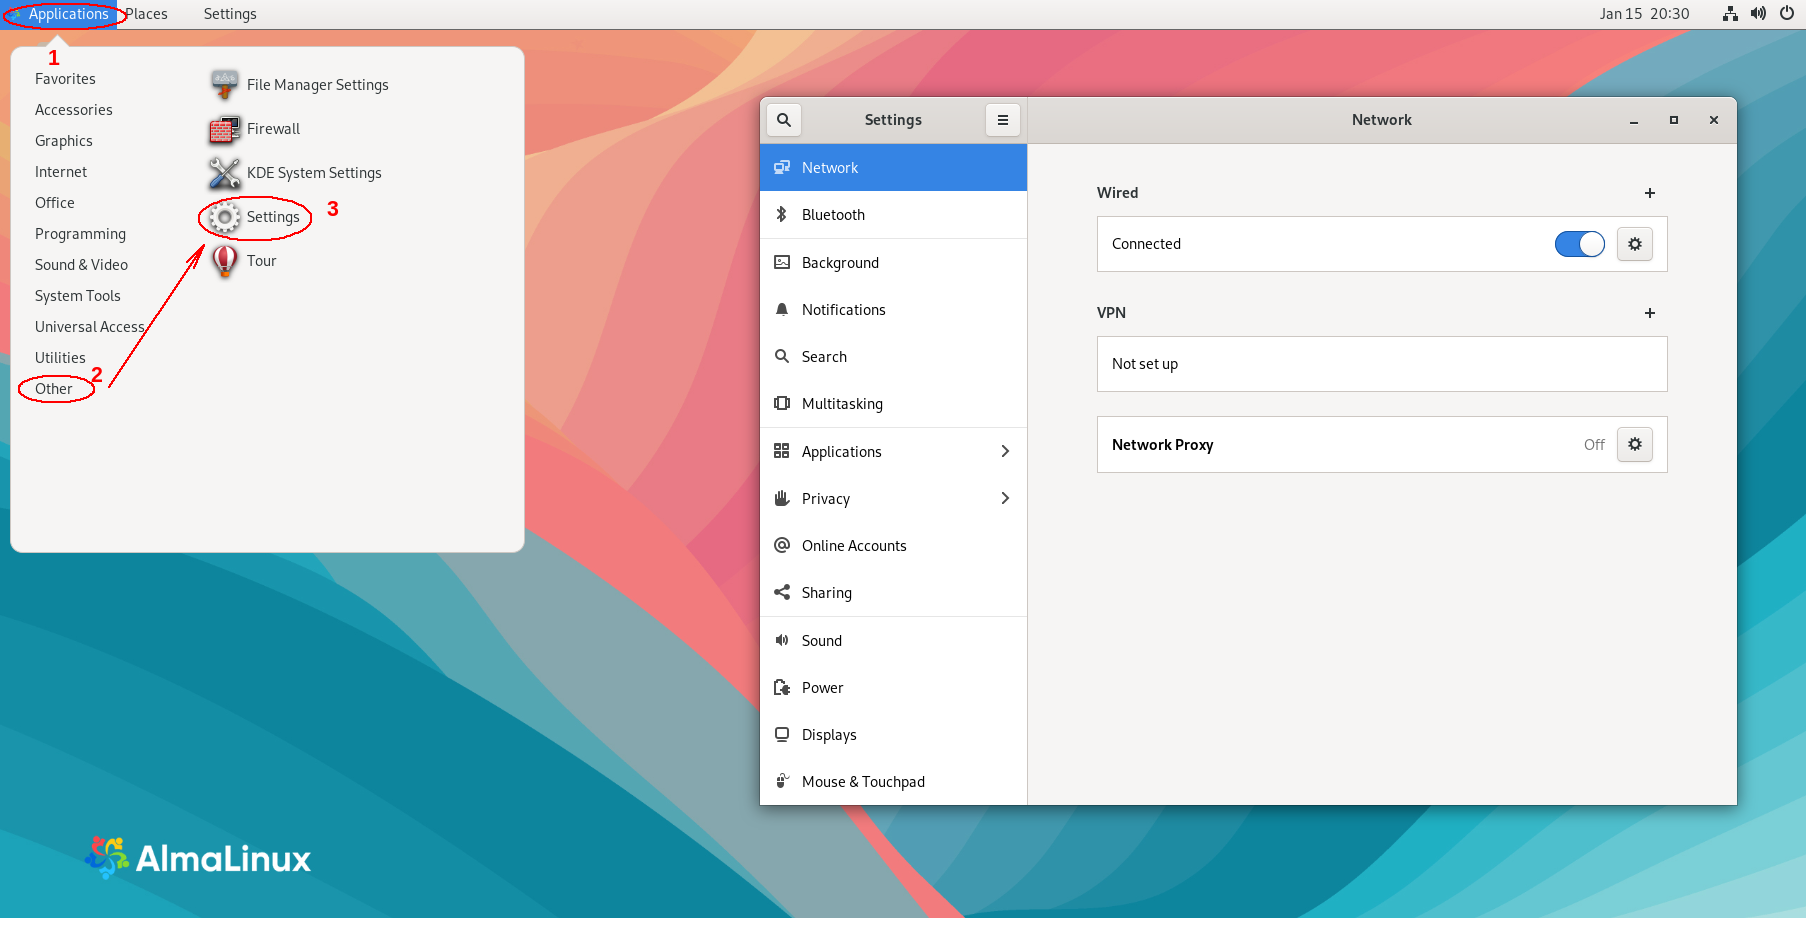Toggle the Wired connection switch off
Viewport: 1806px width, 948px height.
coord(1579,244)
